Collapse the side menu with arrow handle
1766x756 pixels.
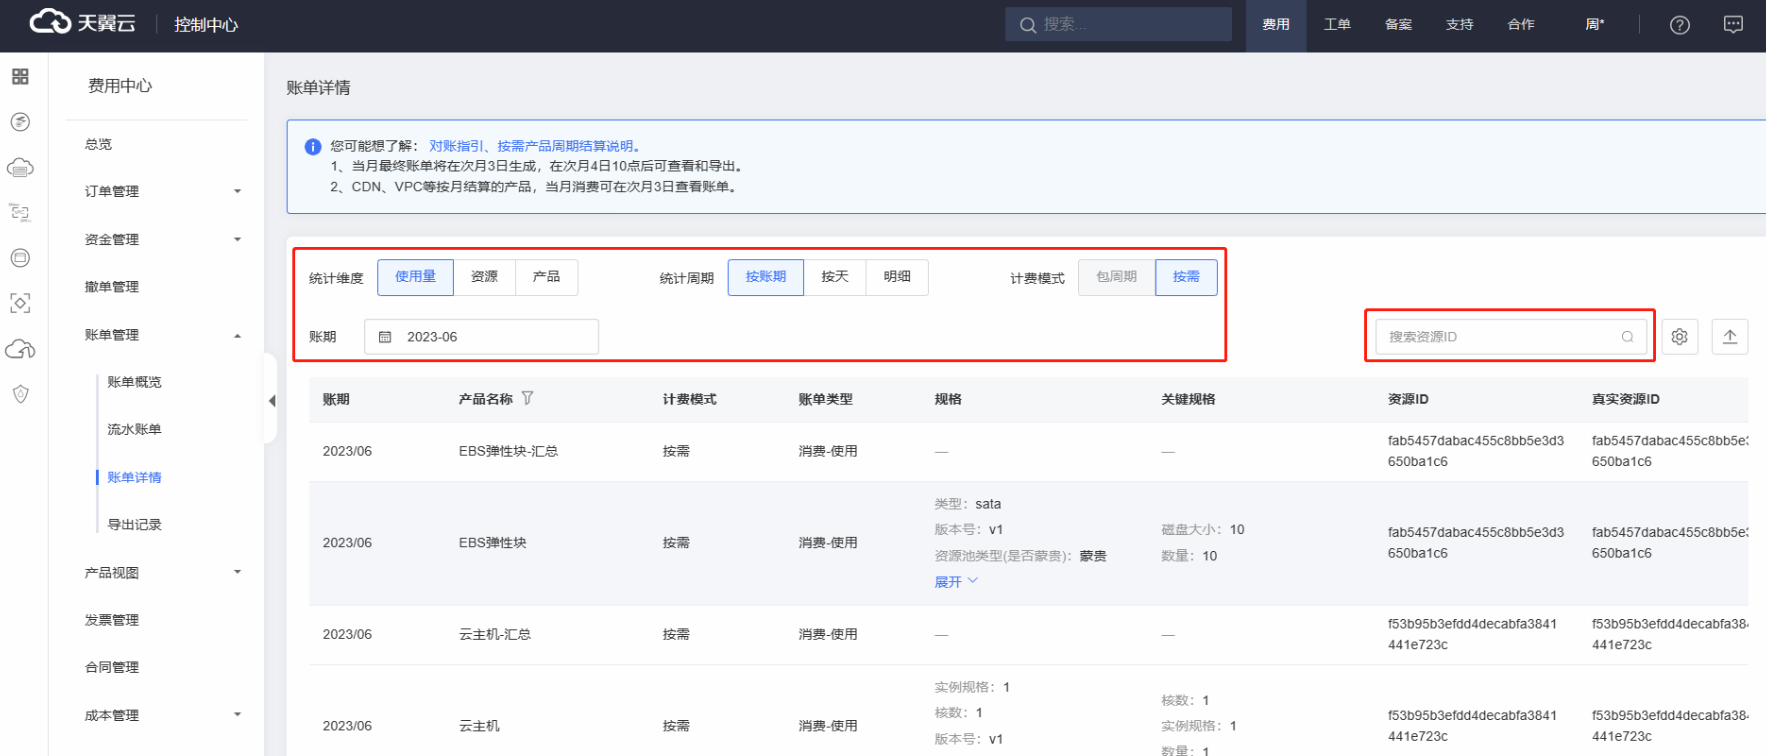271,401
